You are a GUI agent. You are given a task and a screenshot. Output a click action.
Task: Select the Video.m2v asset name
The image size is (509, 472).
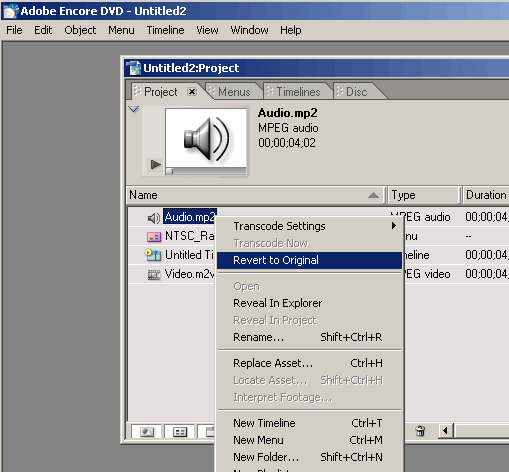click(190, 274)
